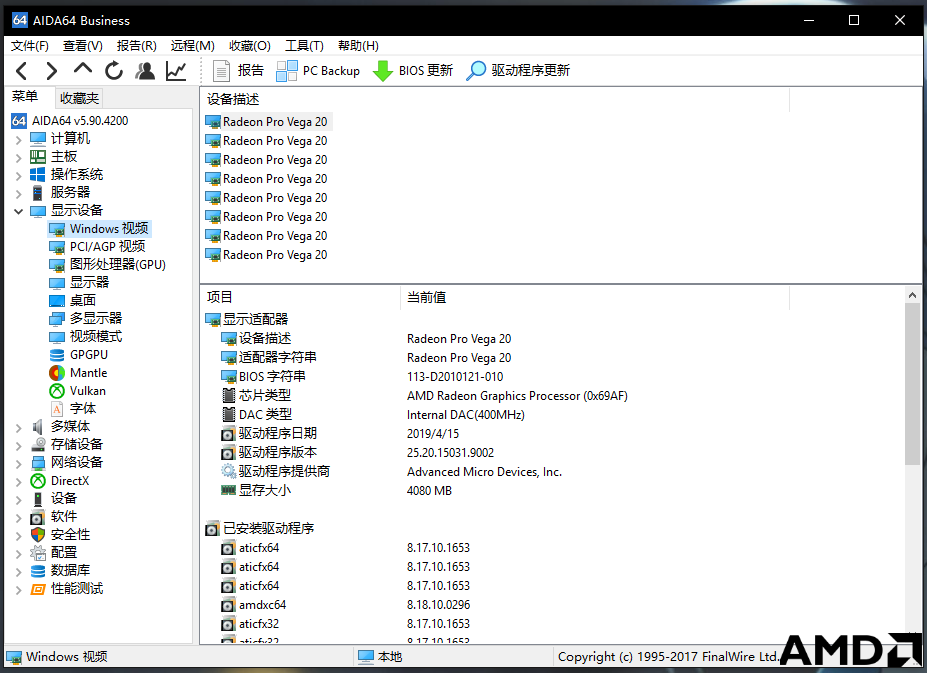Refresh the view with the circular arrow icon
Image resolution: width=927 pixels, height=673 pixels.
114,71
